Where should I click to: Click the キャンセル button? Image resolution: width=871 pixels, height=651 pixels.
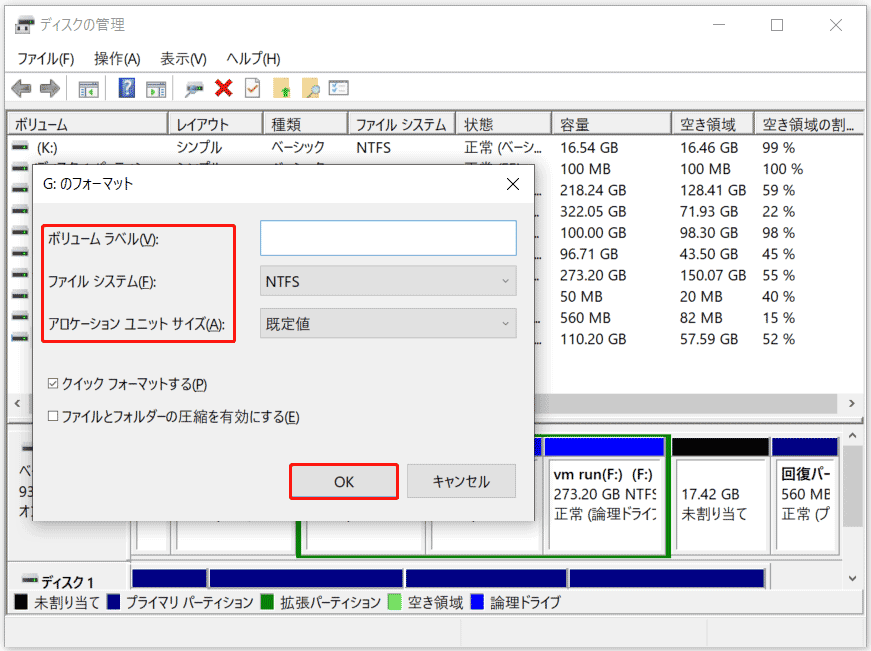pos(461,481)
